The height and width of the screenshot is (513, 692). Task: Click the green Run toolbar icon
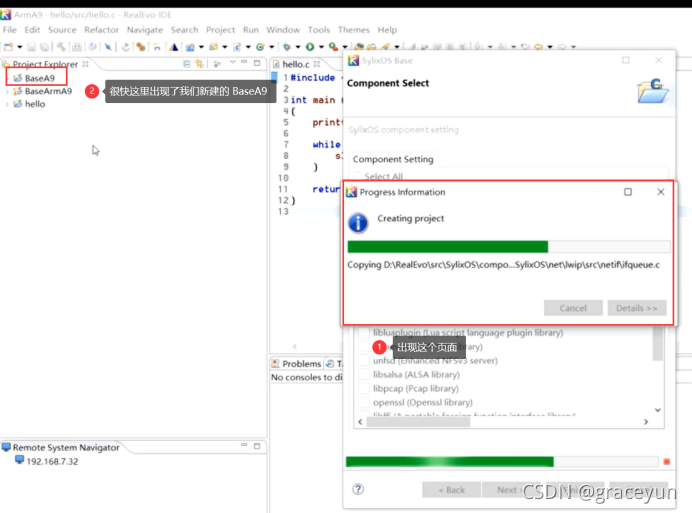tap(310, 46)
